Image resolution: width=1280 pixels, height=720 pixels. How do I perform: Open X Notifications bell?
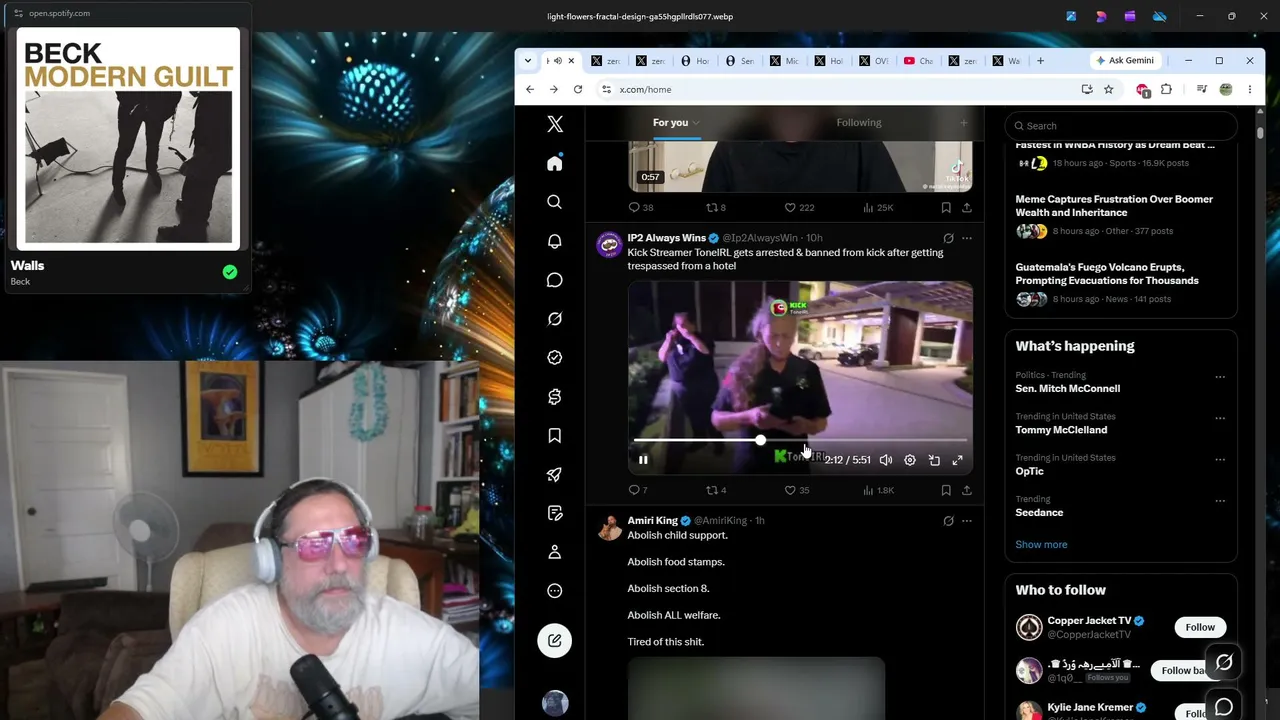tap(554, 241)
